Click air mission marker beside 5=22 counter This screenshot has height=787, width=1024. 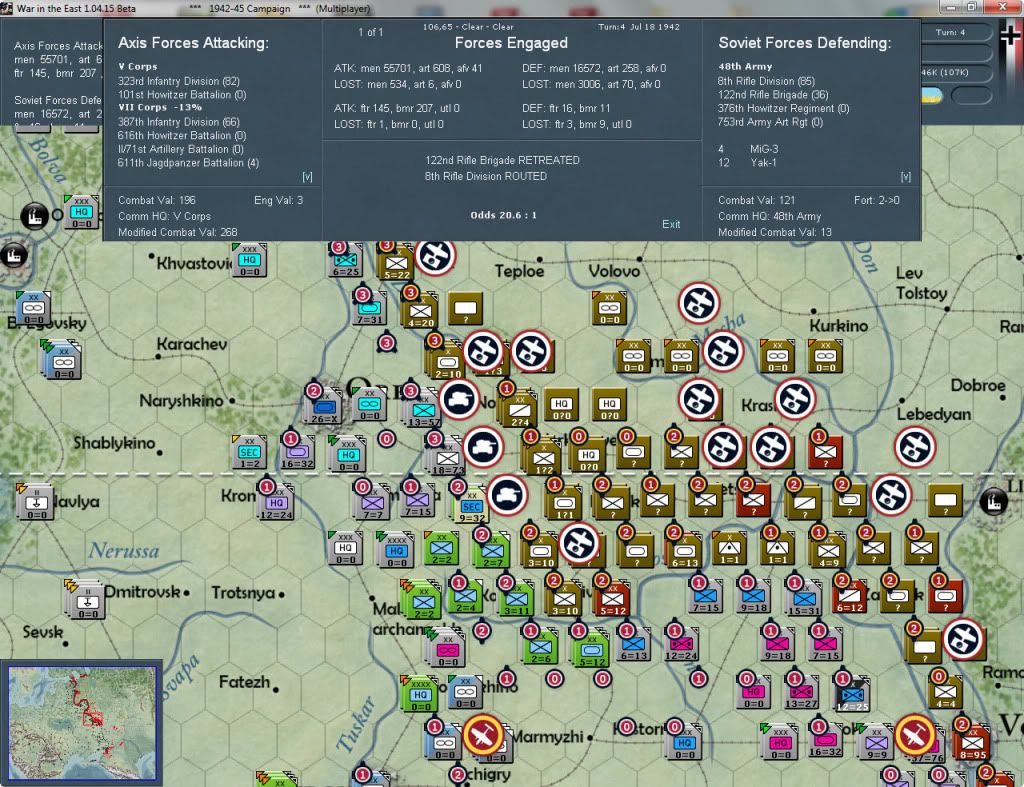[435, 255]
